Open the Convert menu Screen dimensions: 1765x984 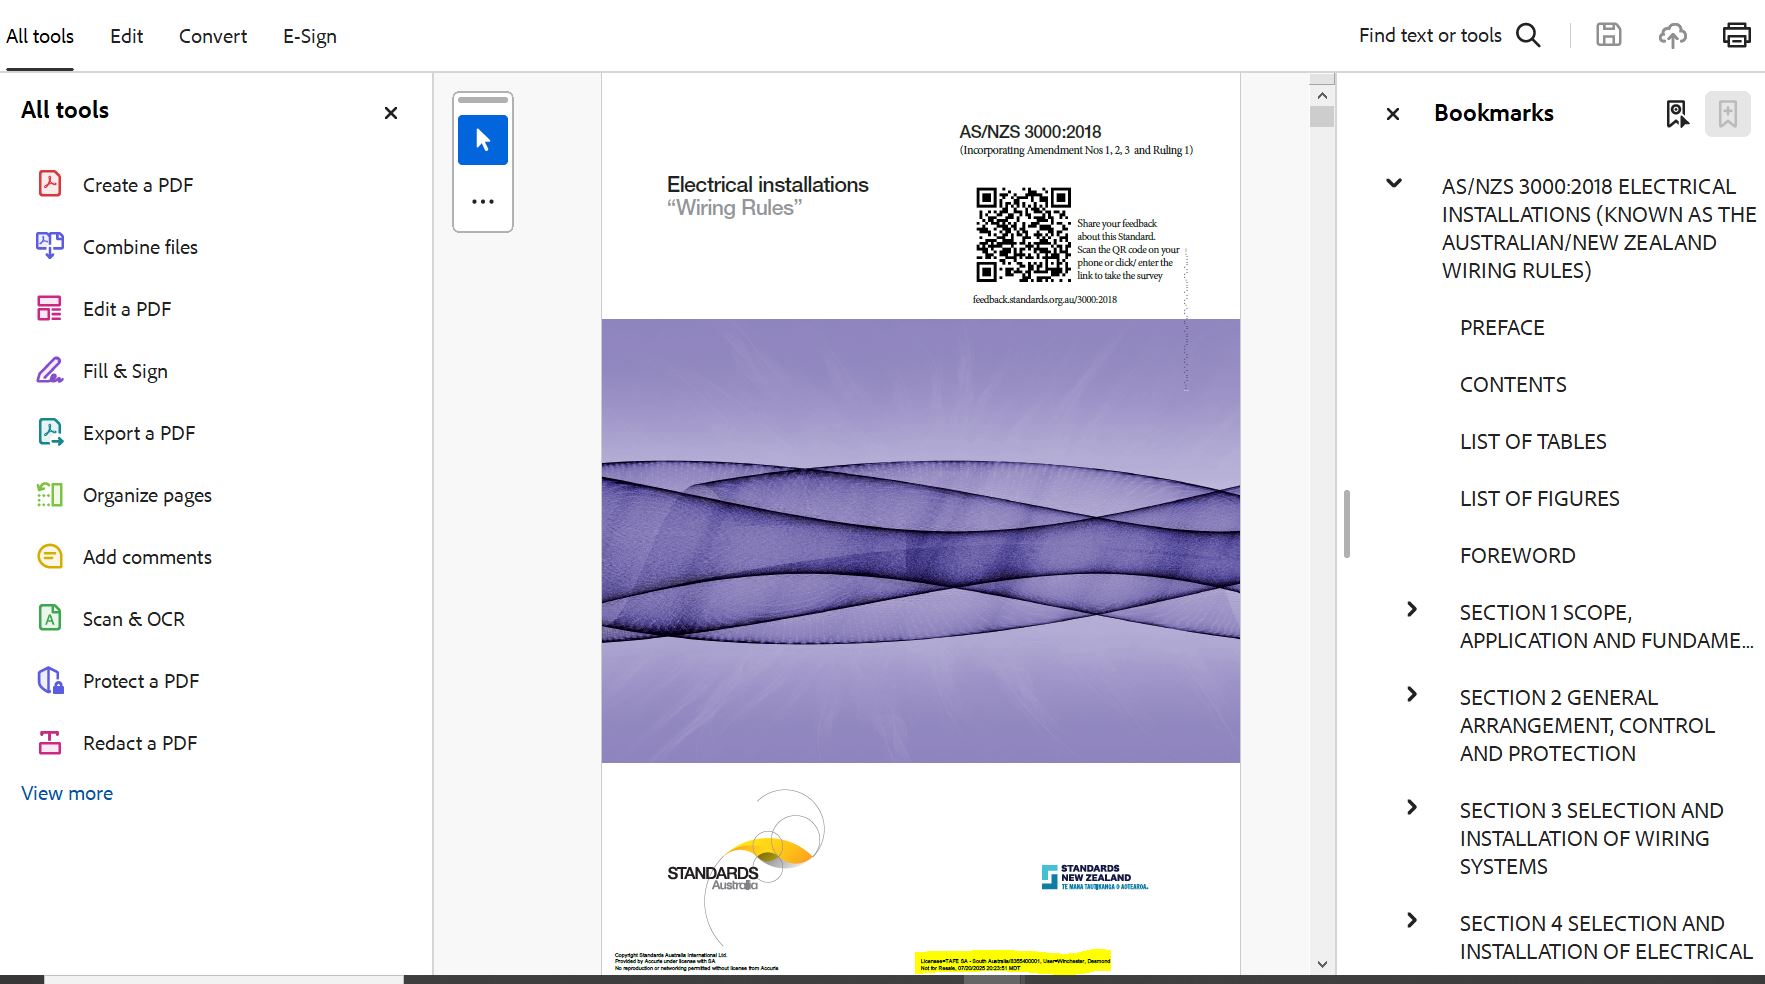(x=213, y=36)
